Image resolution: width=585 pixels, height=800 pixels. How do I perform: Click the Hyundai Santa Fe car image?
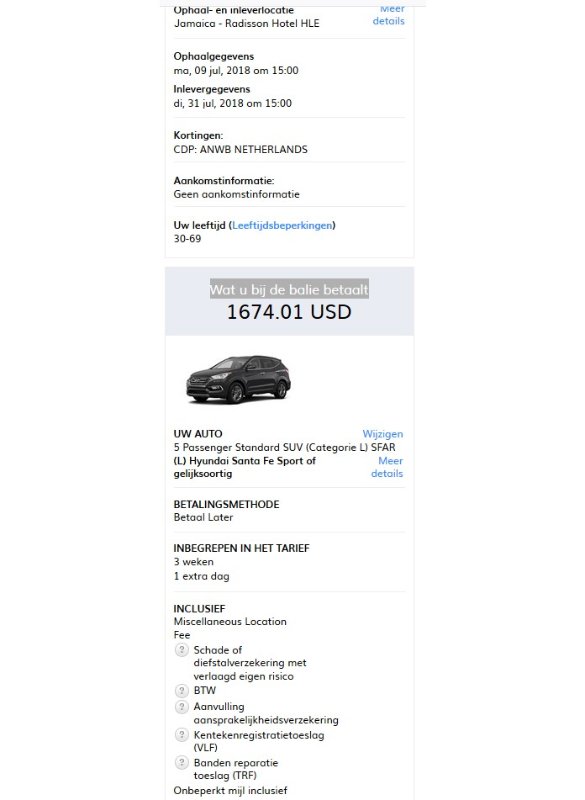238,380
